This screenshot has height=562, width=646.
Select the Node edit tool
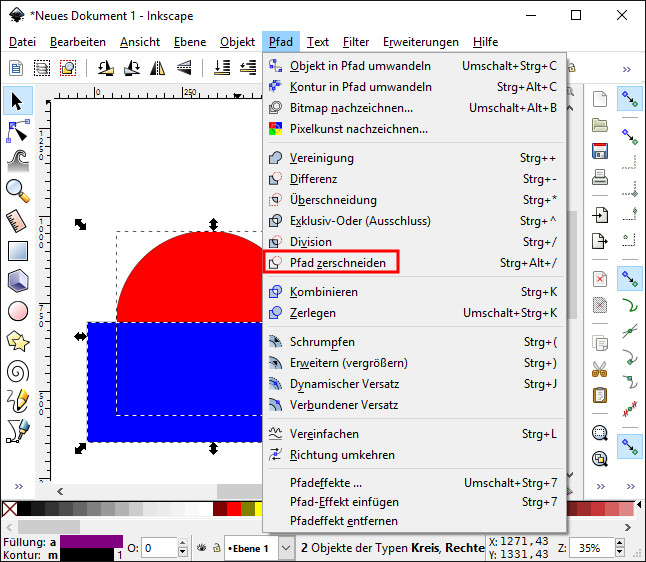coord(18,131)
